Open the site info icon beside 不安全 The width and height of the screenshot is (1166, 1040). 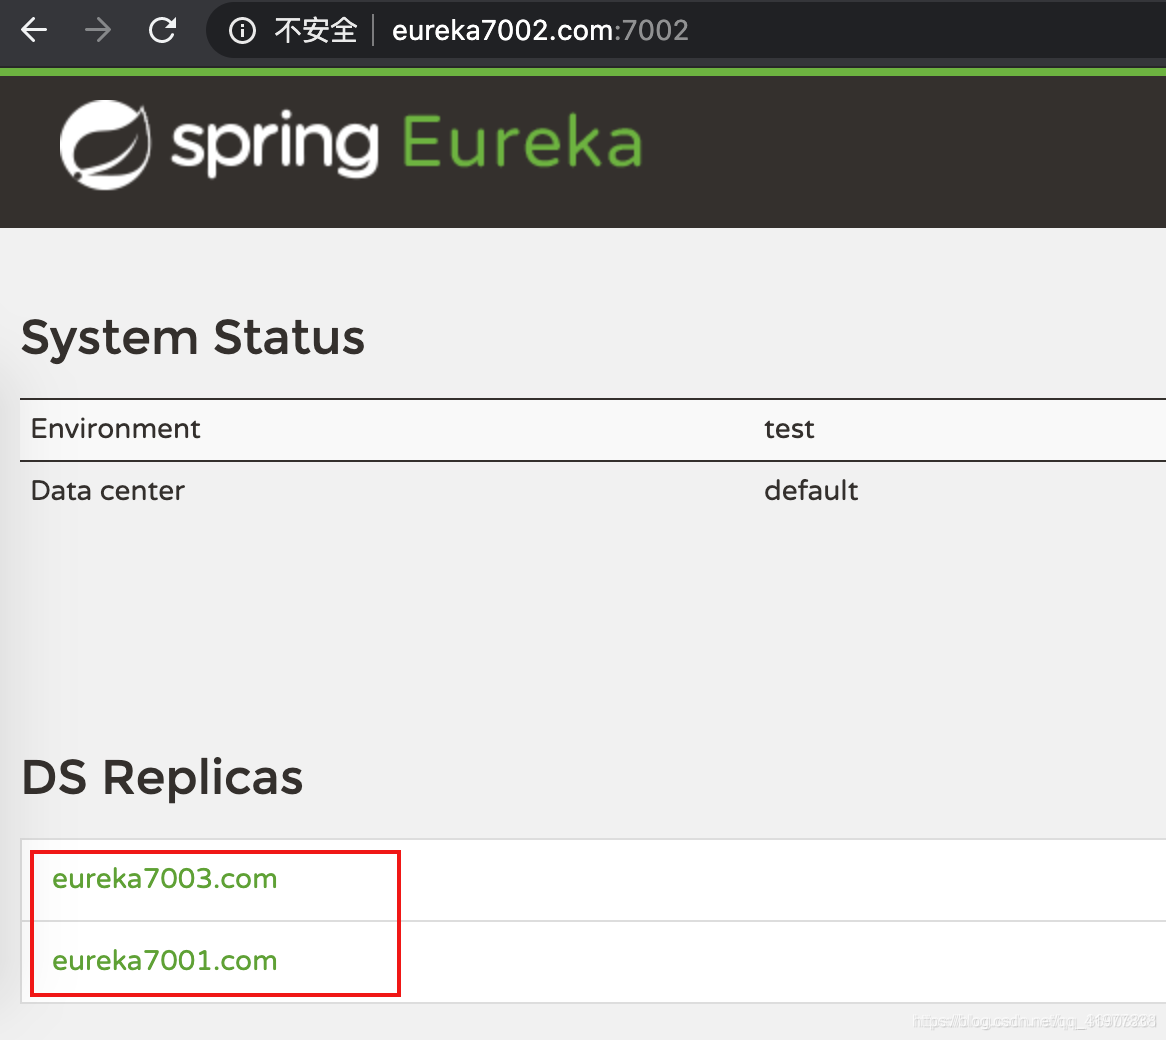coord(242,30)
